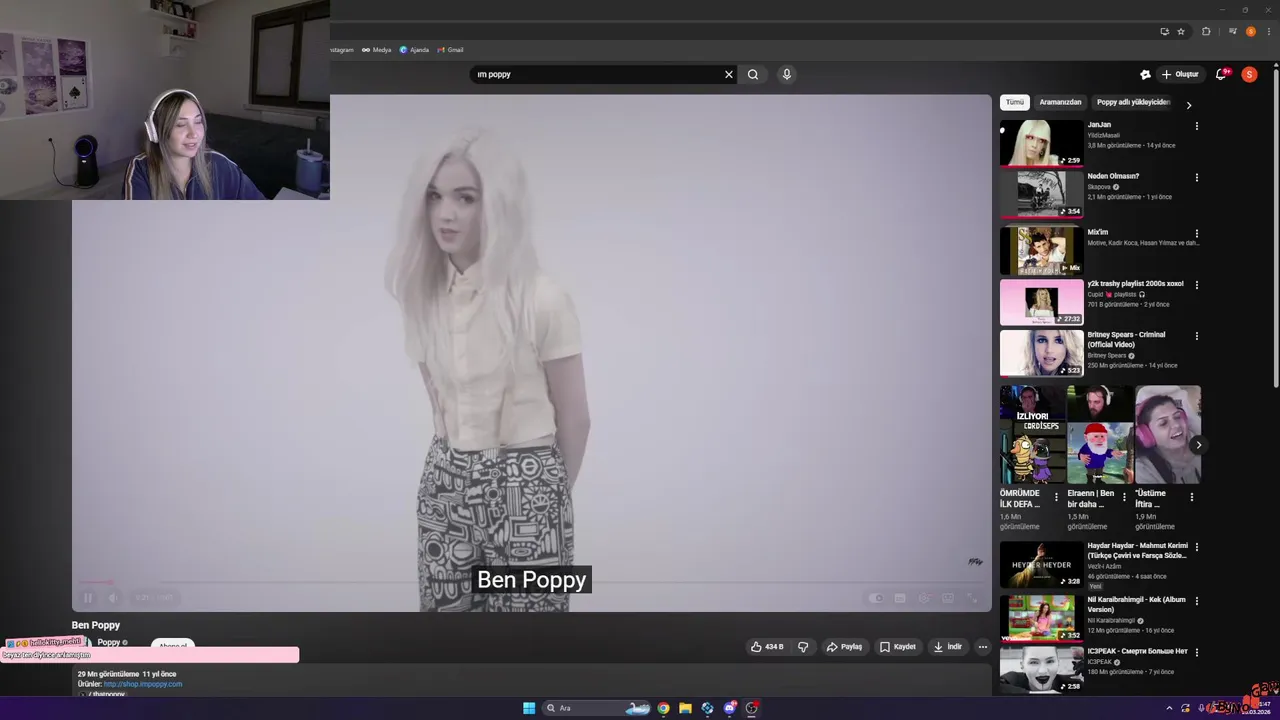Open the YouTube account avatar menu
Screen dimensions: 1280x720
tap(1249, 74)
